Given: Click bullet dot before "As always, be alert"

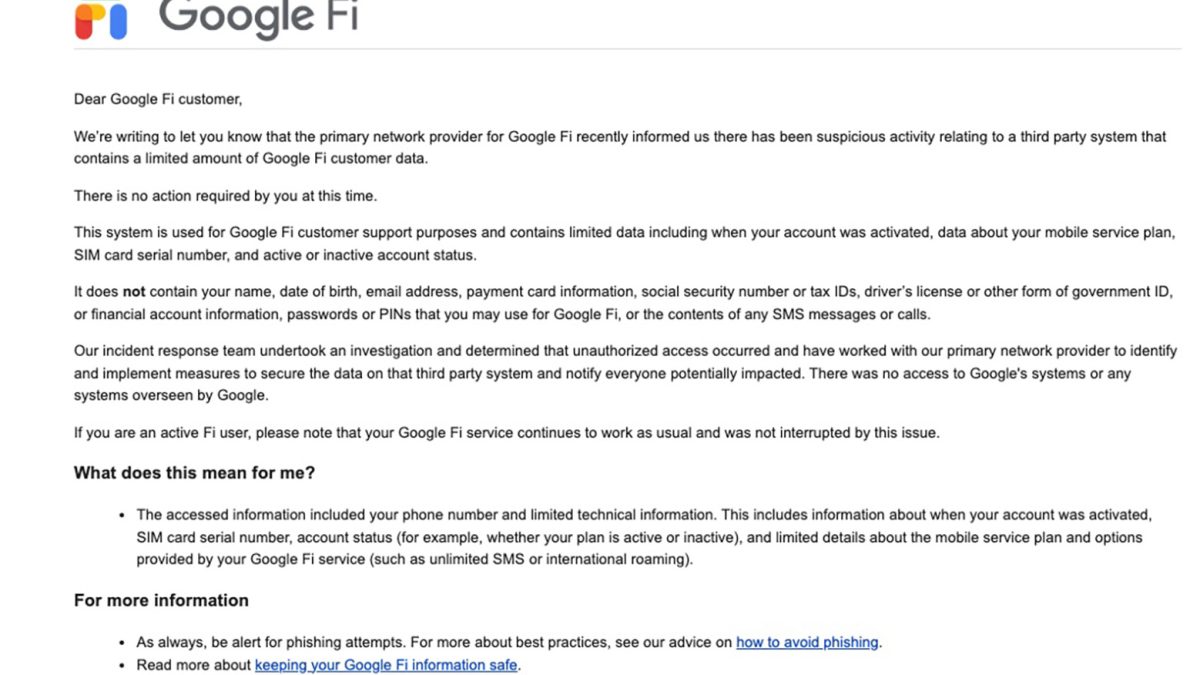Looking at the screenshot, I should pos(122,642).
